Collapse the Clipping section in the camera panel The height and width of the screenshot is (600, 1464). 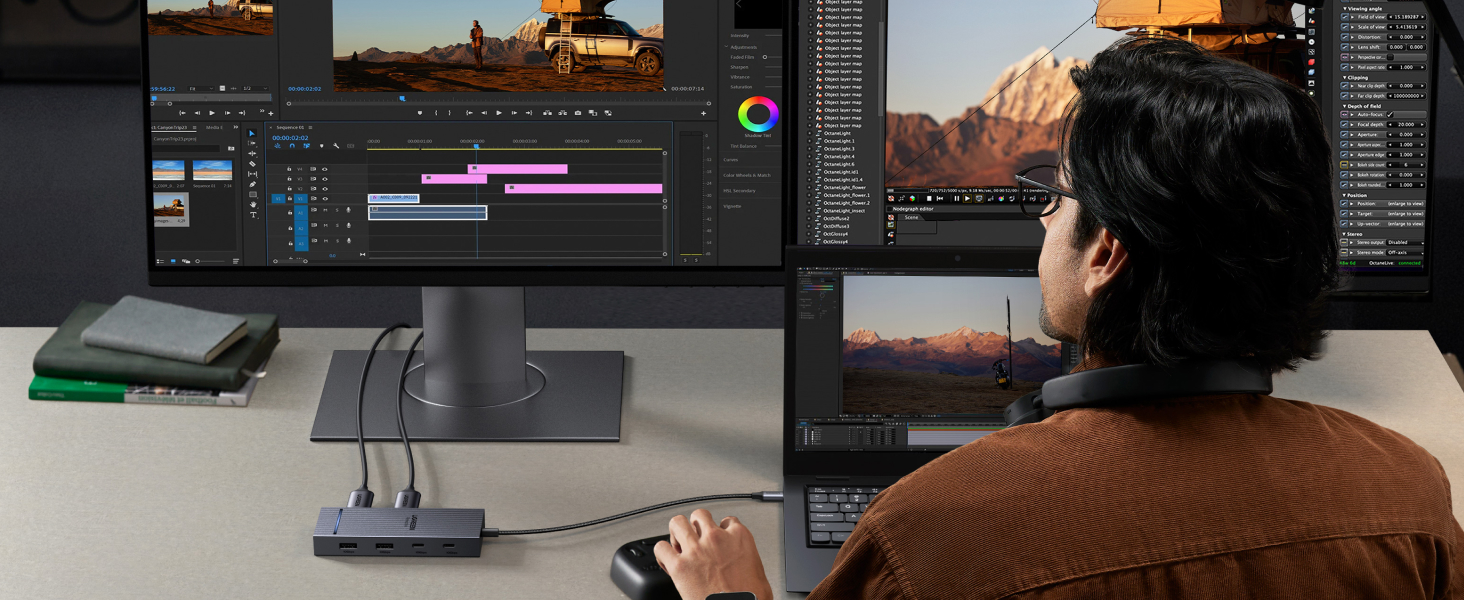pyautogui.click(x=1344, y=77)
